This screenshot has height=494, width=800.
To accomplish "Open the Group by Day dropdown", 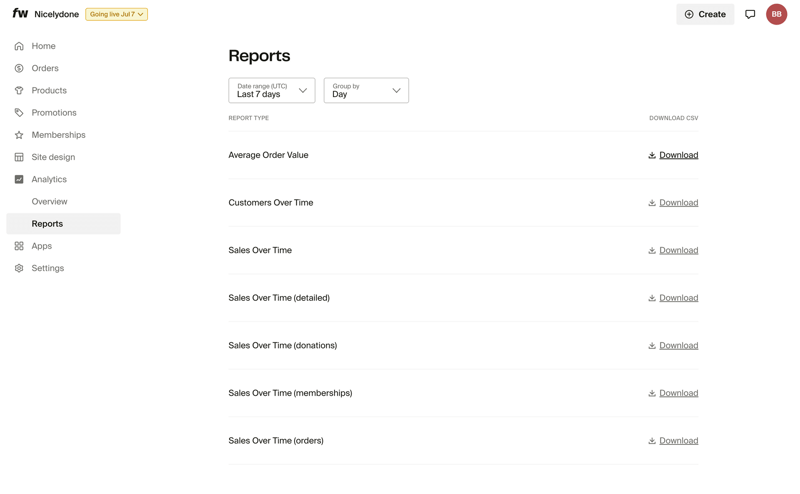I will click(x=366, y=90).
